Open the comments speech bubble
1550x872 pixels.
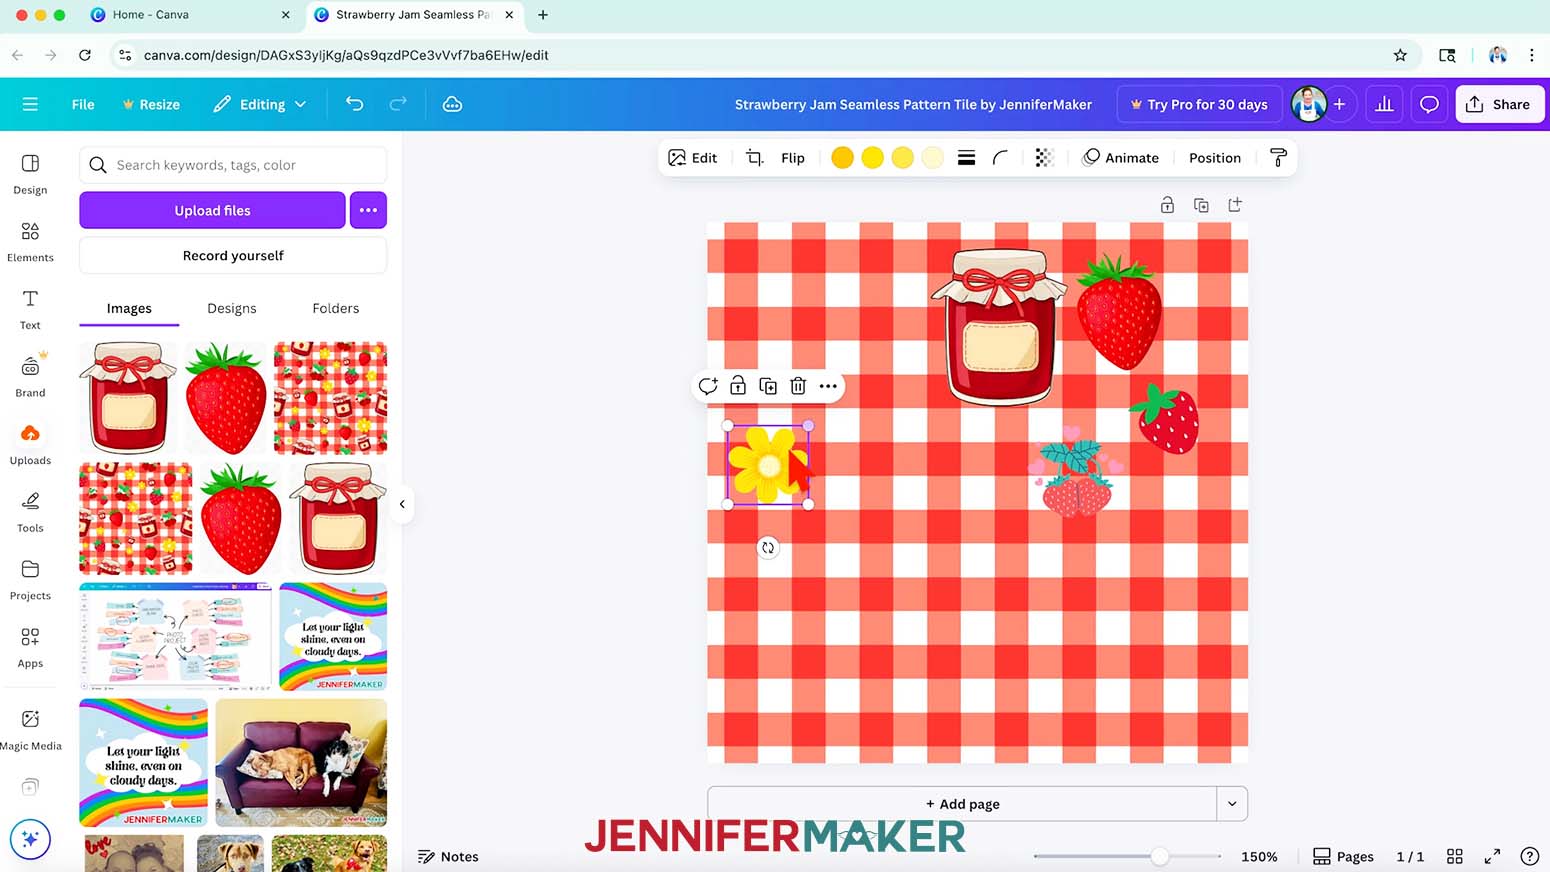click(x=1429, y=104)
